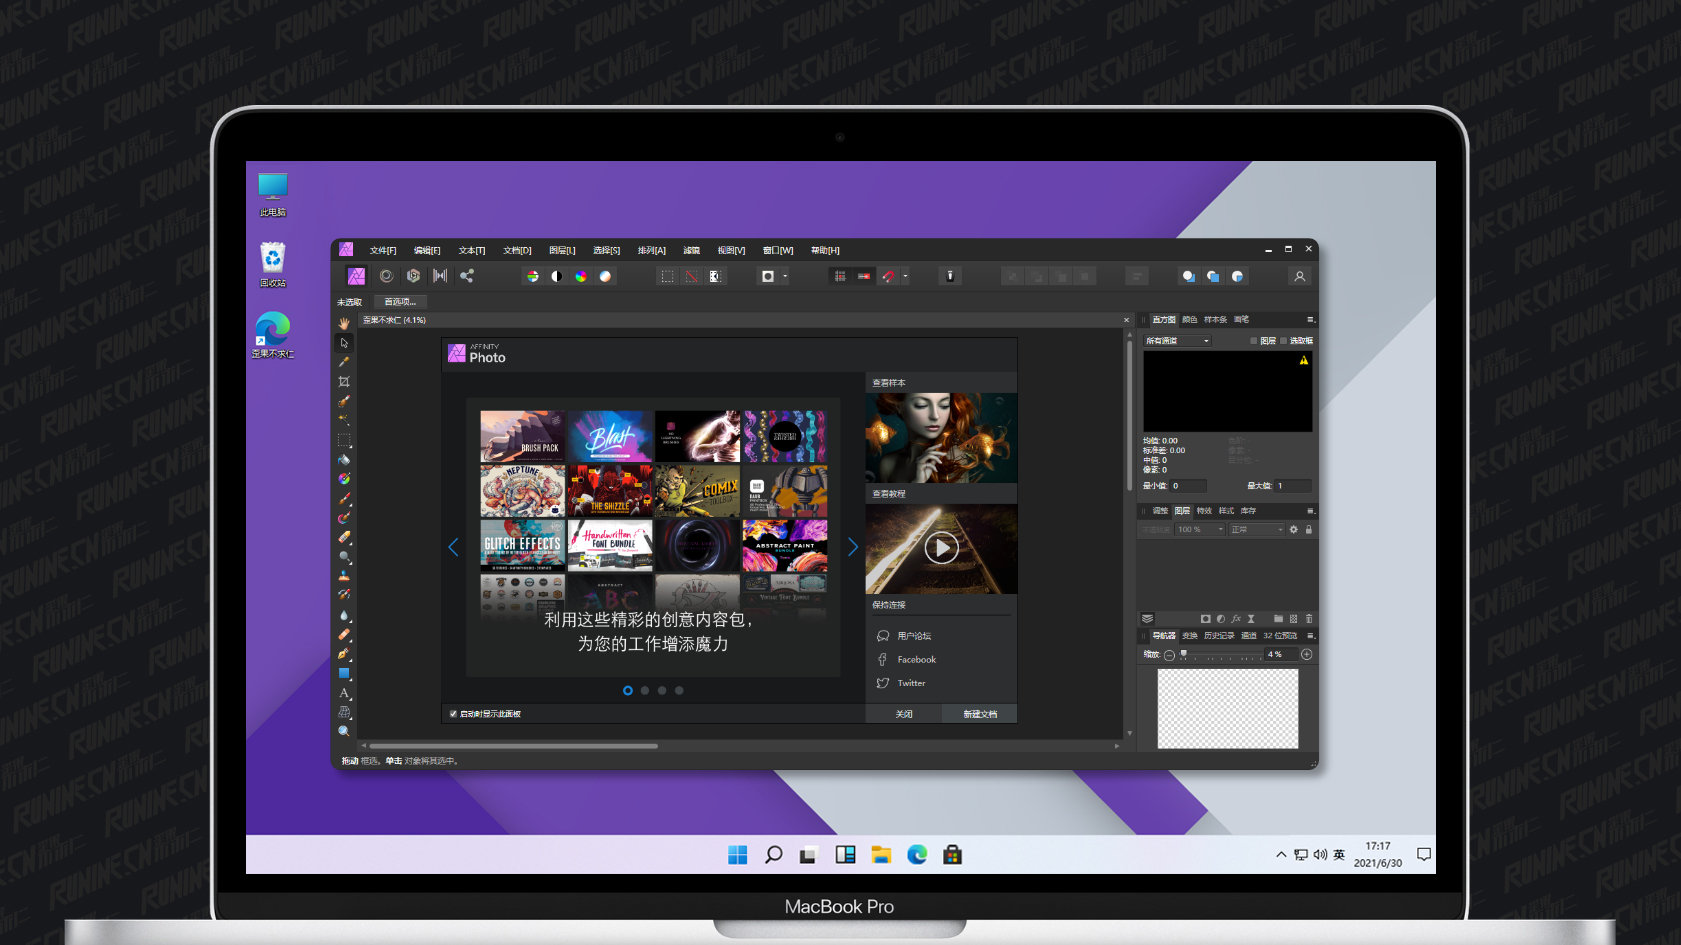Switch to Liquify Persona icon

click(386, 276)
